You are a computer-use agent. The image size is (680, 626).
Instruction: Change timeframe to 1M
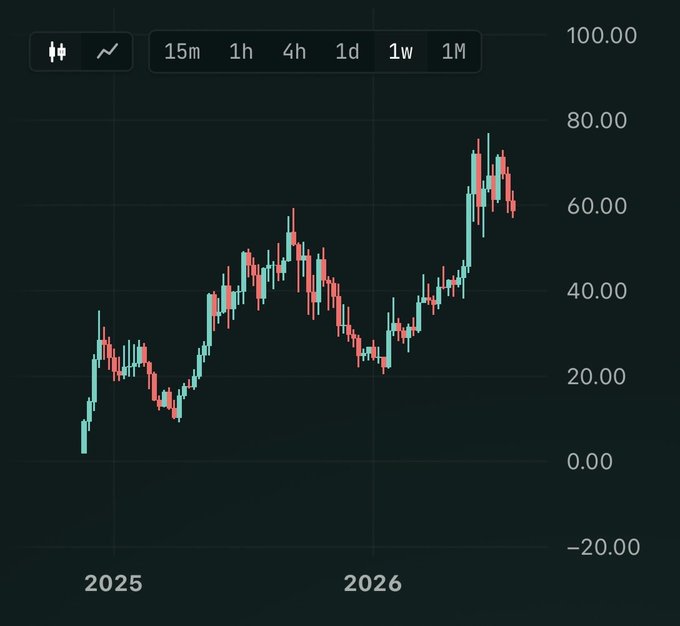pos(454,52)
